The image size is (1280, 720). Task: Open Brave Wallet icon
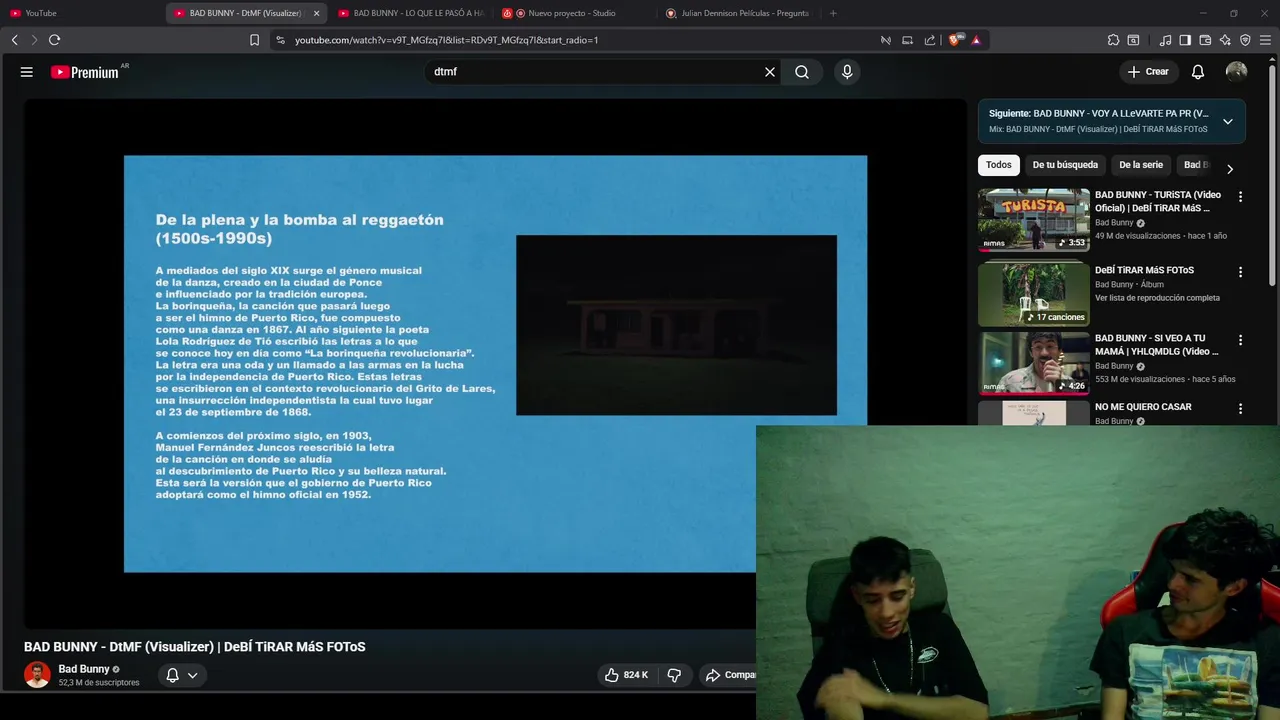click(1205, 40)
